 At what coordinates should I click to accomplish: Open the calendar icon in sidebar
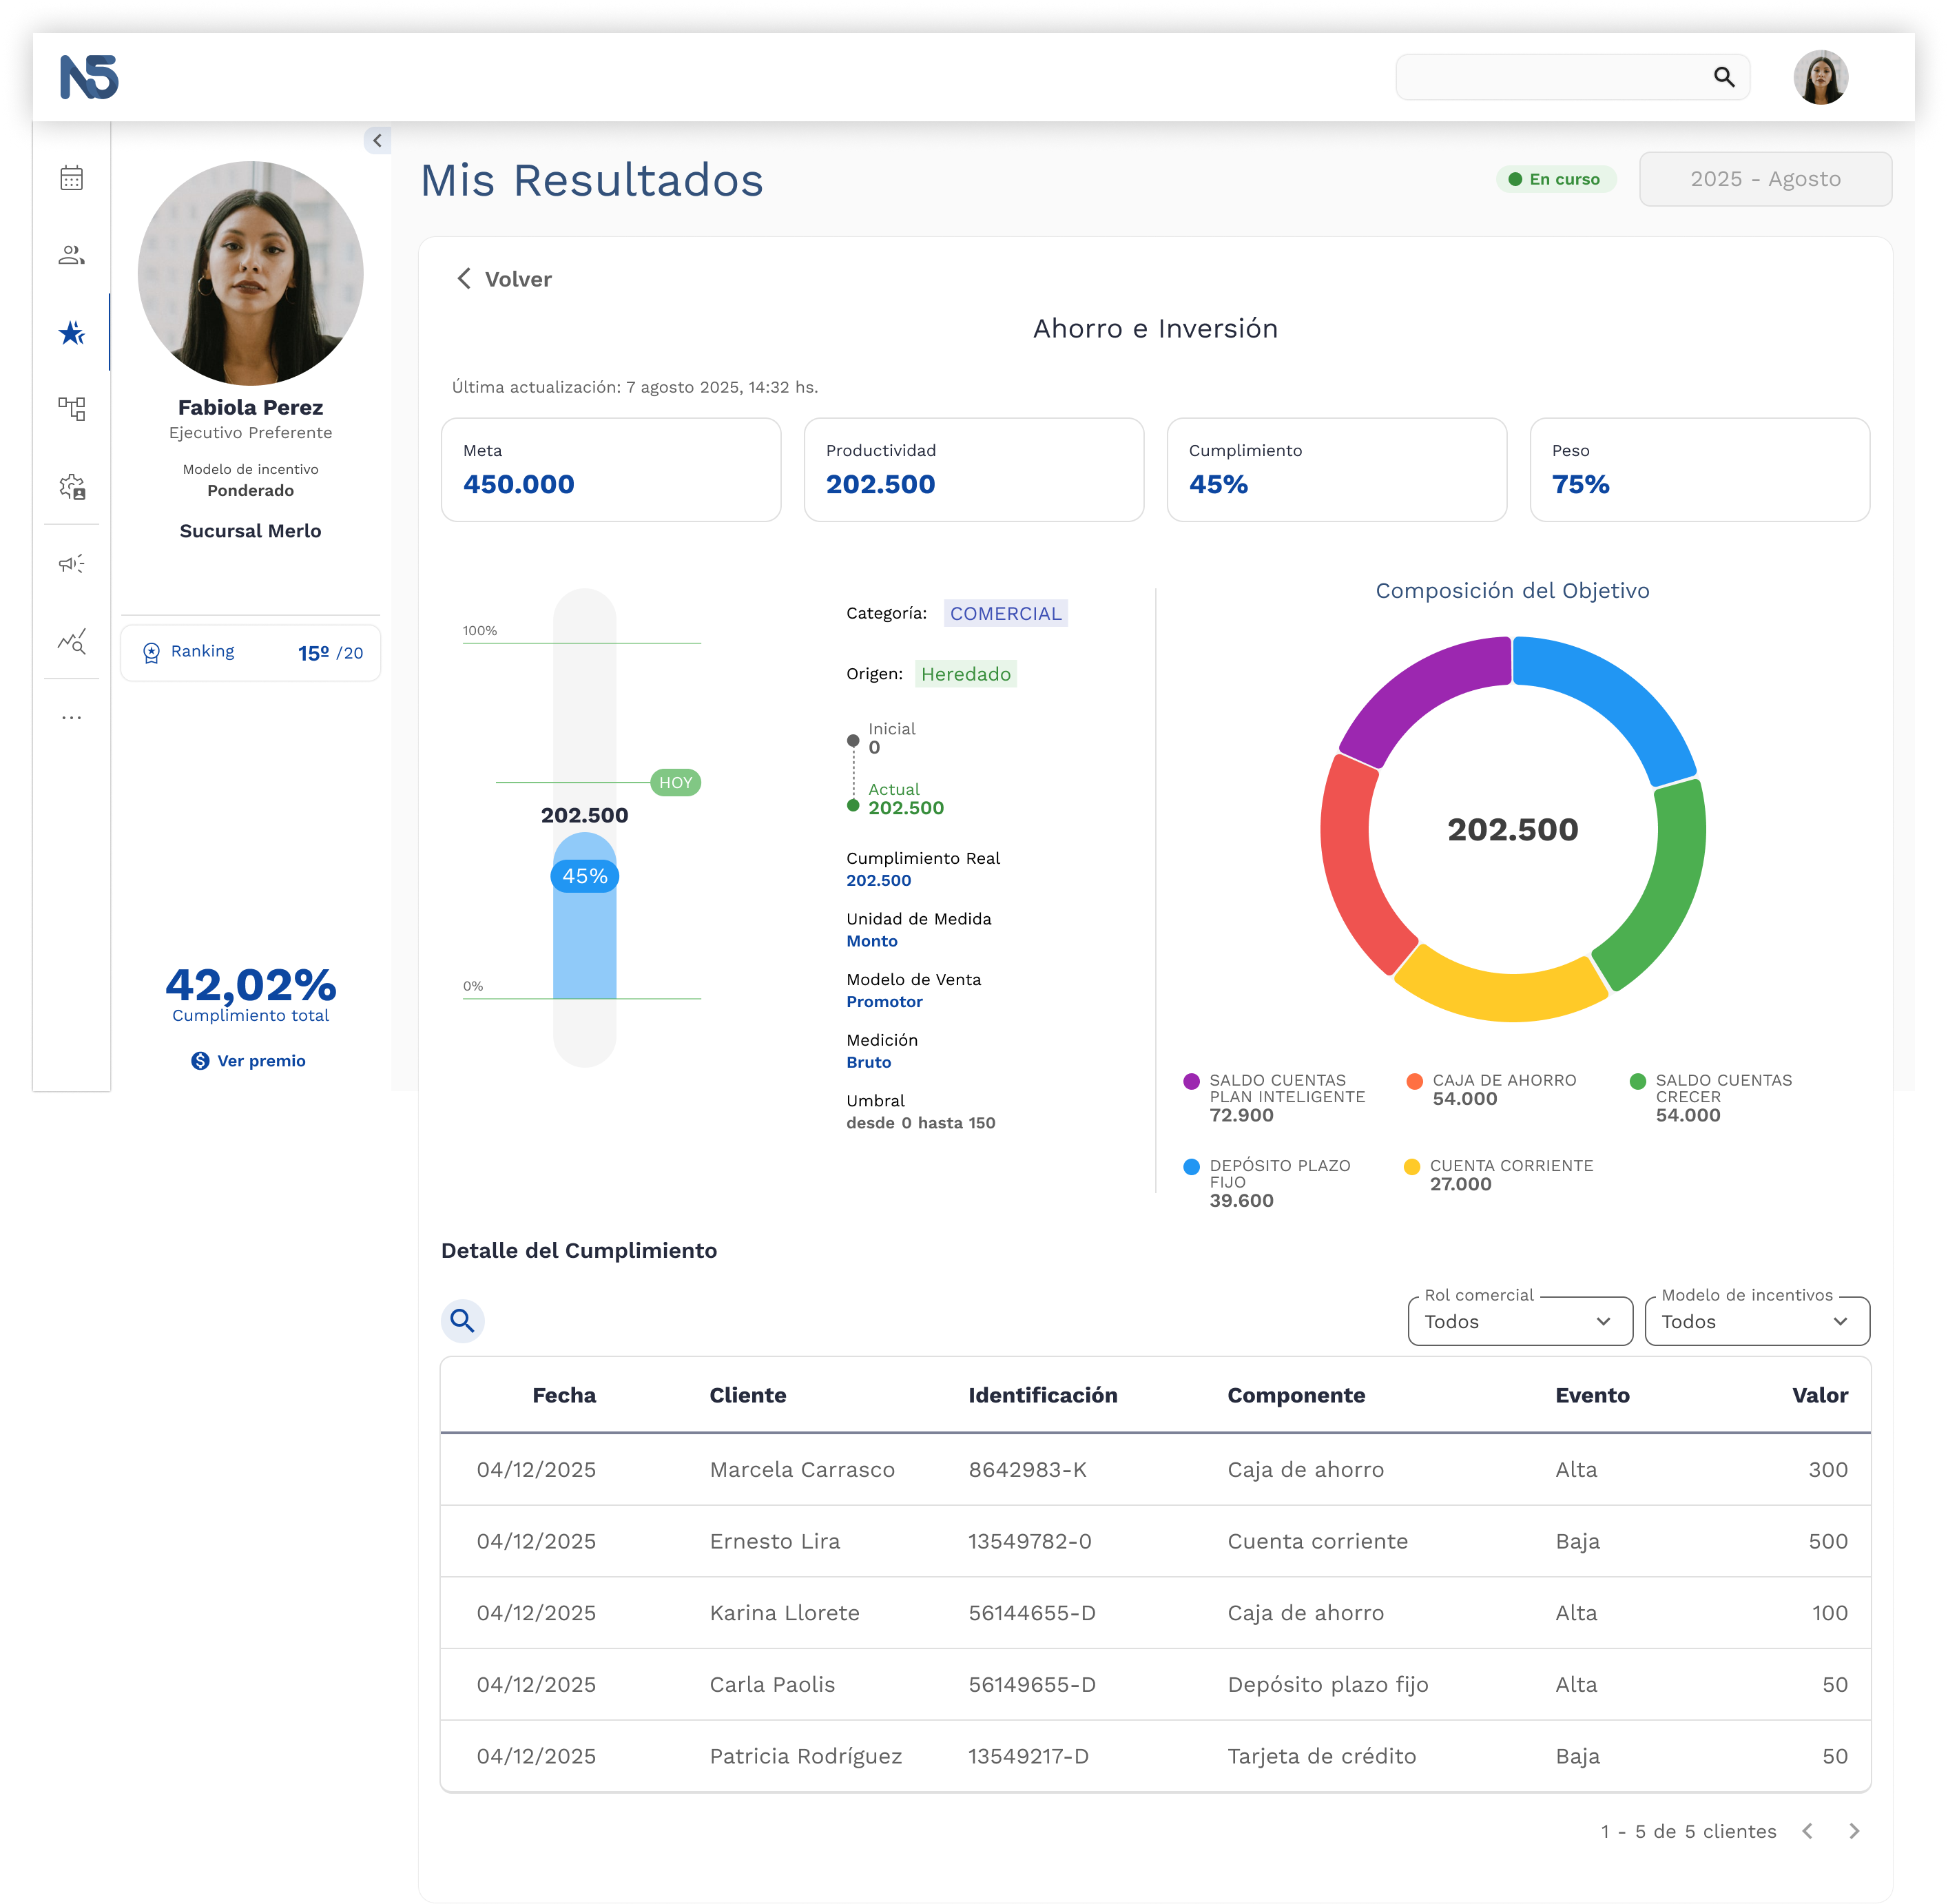tap(71, 179)
